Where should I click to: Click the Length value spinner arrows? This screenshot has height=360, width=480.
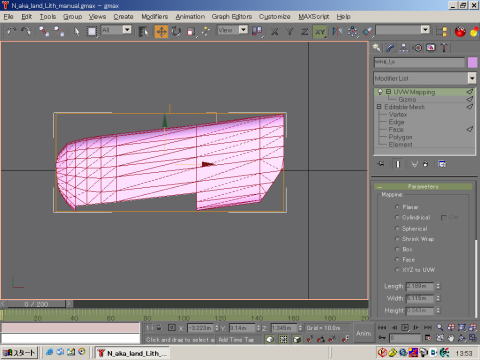(438, 286)
